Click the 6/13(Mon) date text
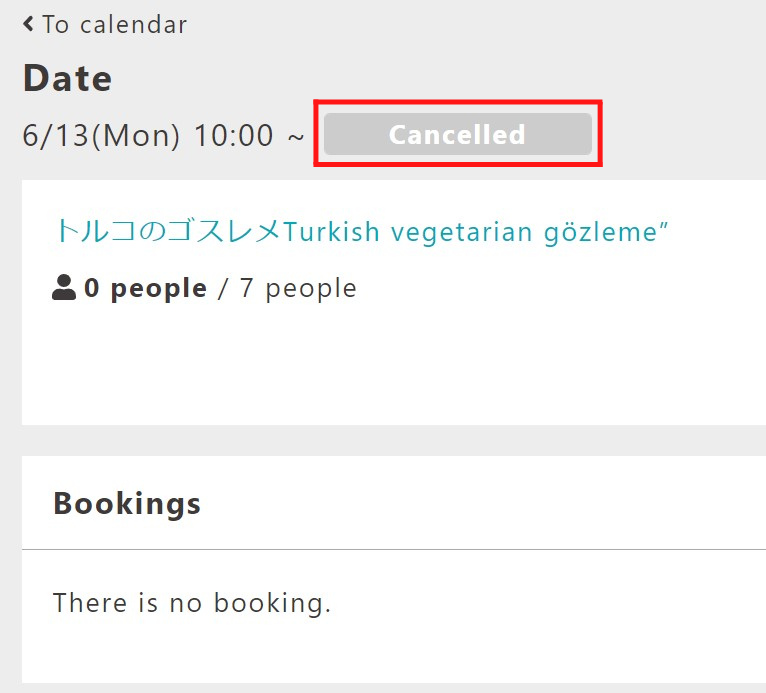The width and height of the screenshot is (766, 693). pos(101,135)
